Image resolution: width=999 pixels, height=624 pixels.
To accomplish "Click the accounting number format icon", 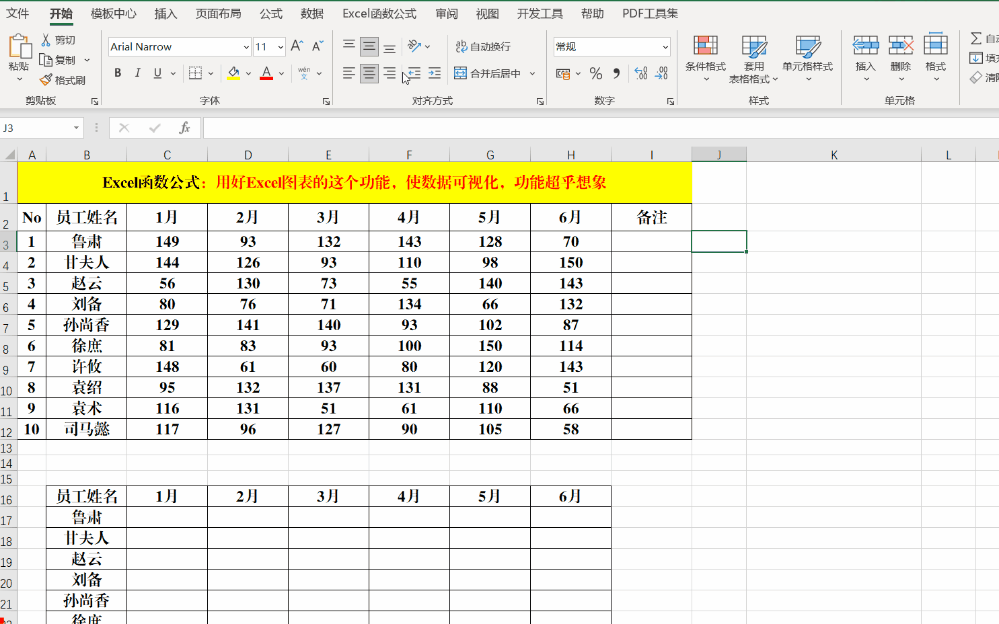I will (x=563, y=73).
